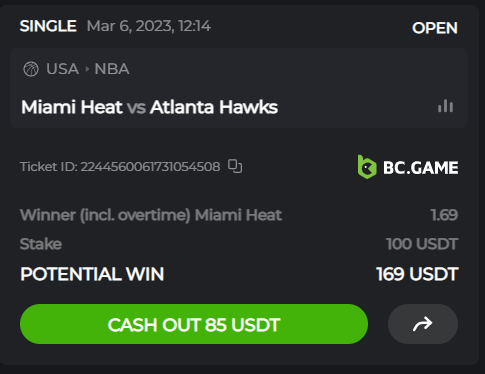This screenshot has height=374, width=485.
Task: Click the 1.69 odds value
Action: (444, 215)
